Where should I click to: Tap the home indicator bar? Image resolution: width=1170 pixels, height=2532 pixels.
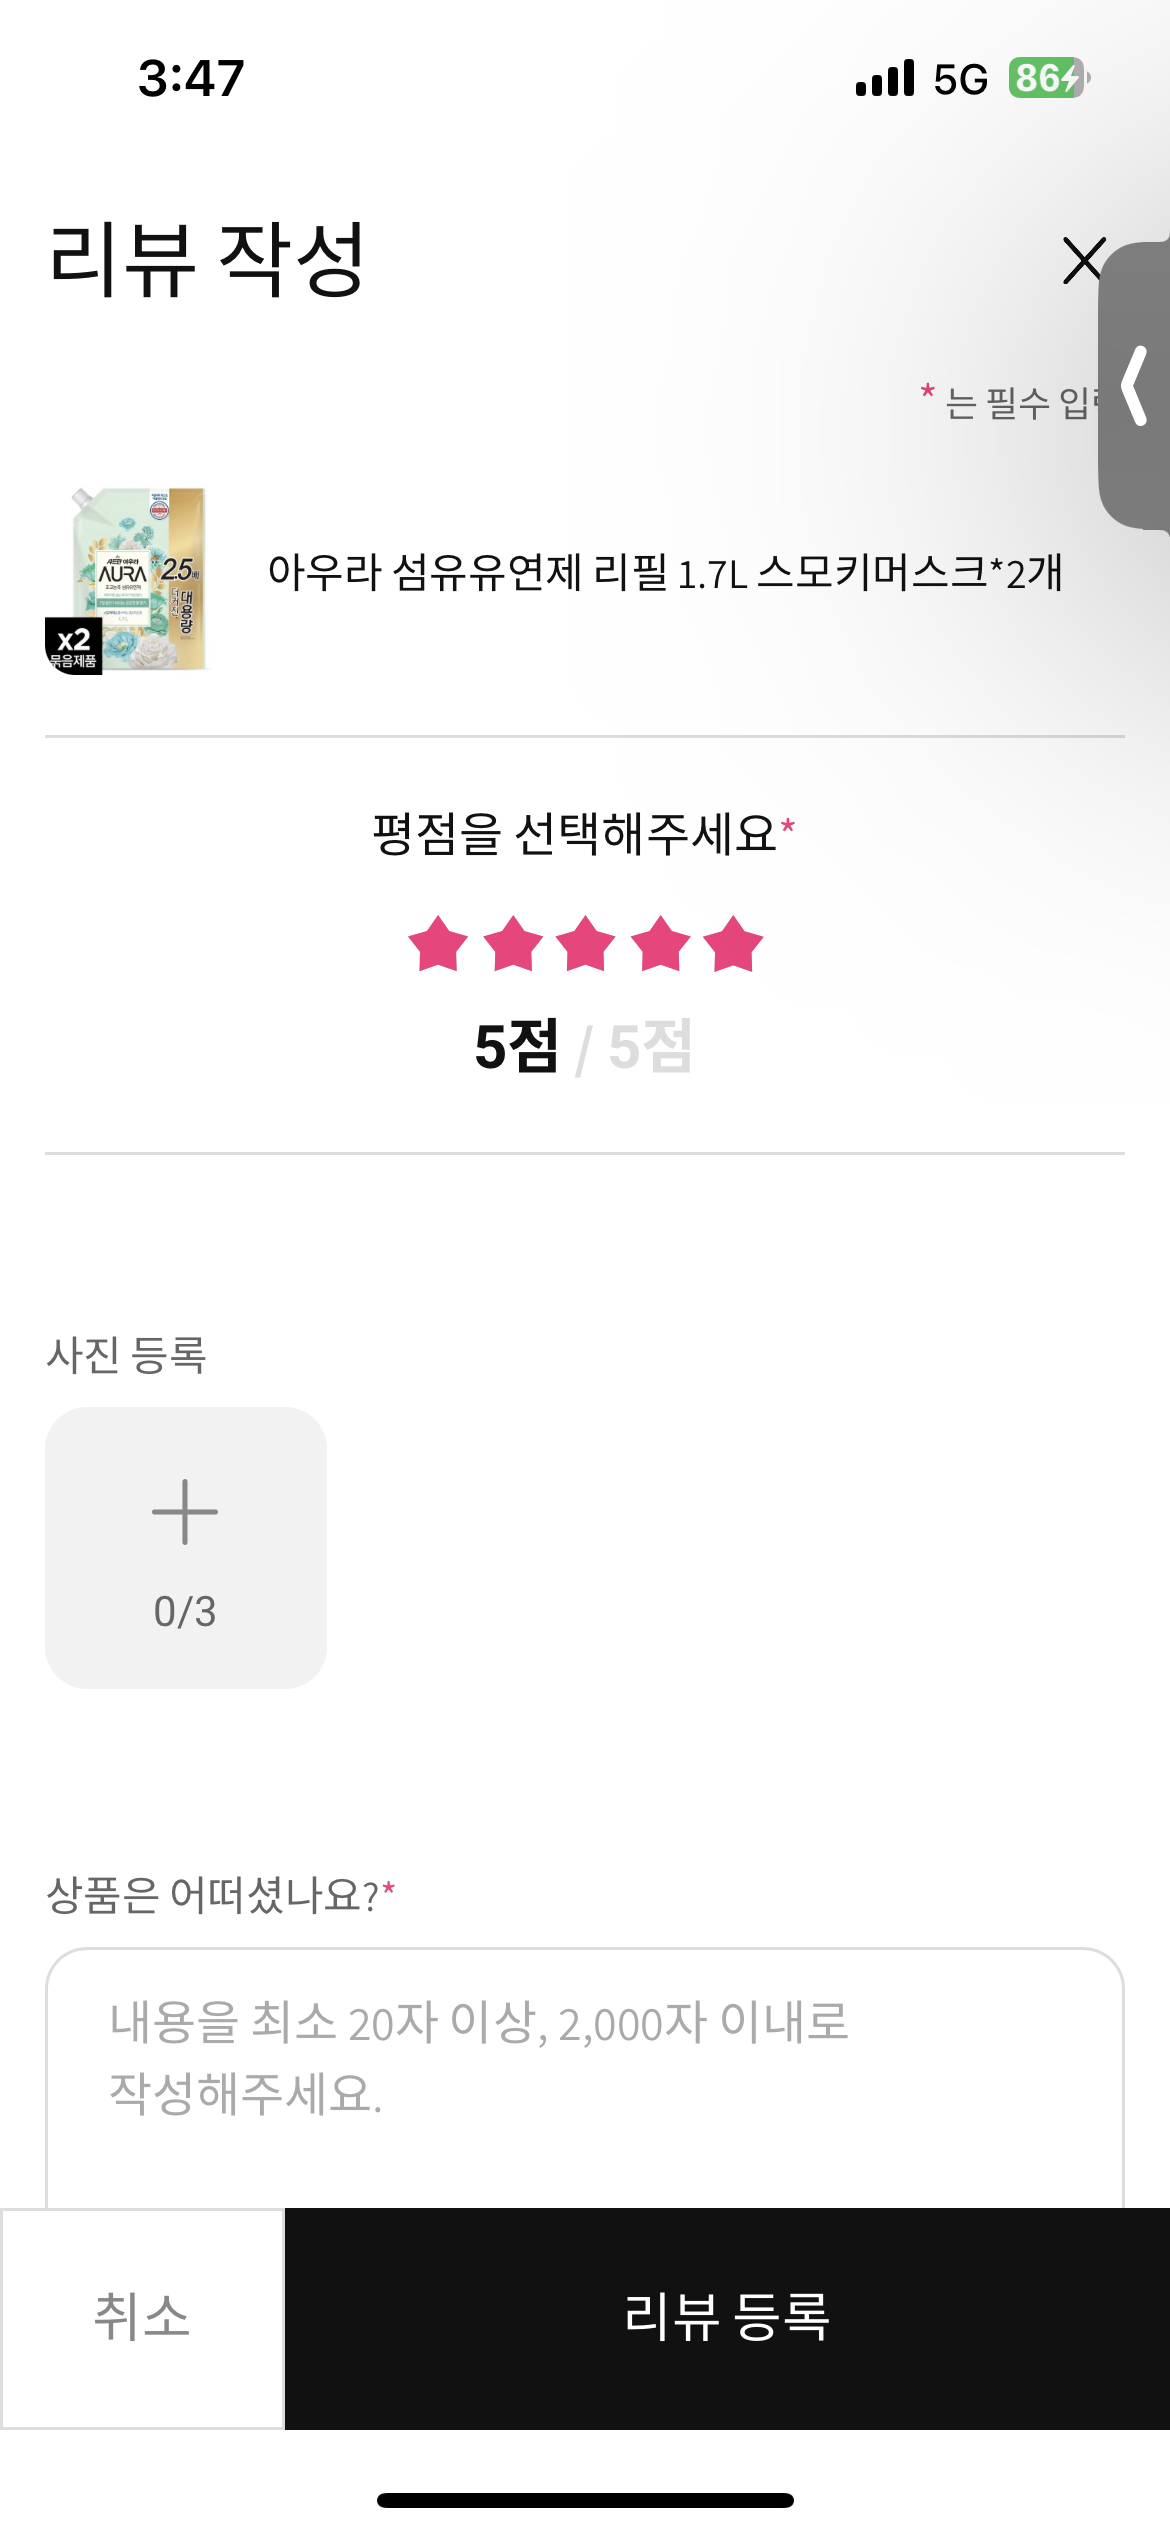coord(585,2500)
